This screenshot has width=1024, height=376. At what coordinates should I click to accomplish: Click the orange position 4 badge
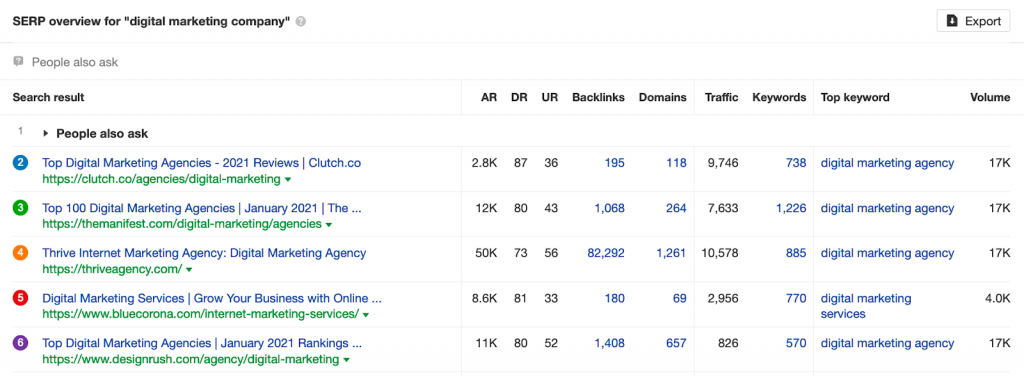click(20, 253)
